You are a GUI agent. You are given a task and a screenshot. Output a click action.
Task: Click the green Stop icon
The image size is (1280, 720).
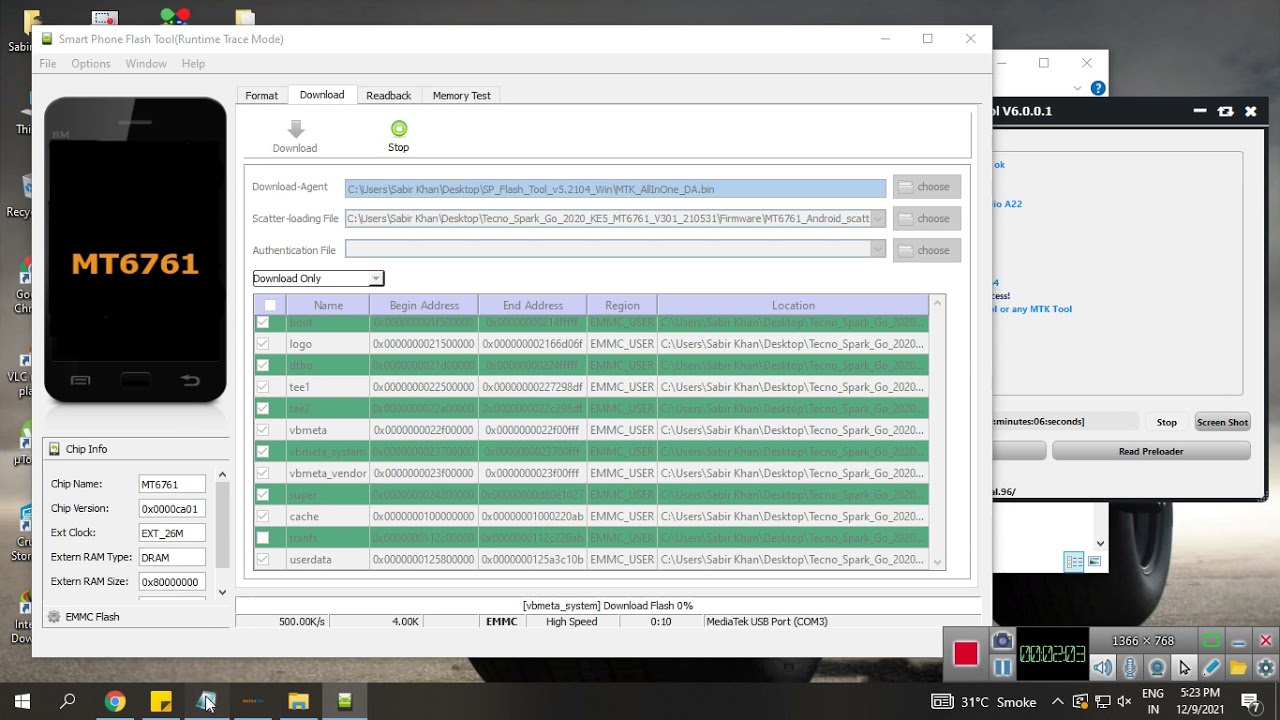coord(399,128)
